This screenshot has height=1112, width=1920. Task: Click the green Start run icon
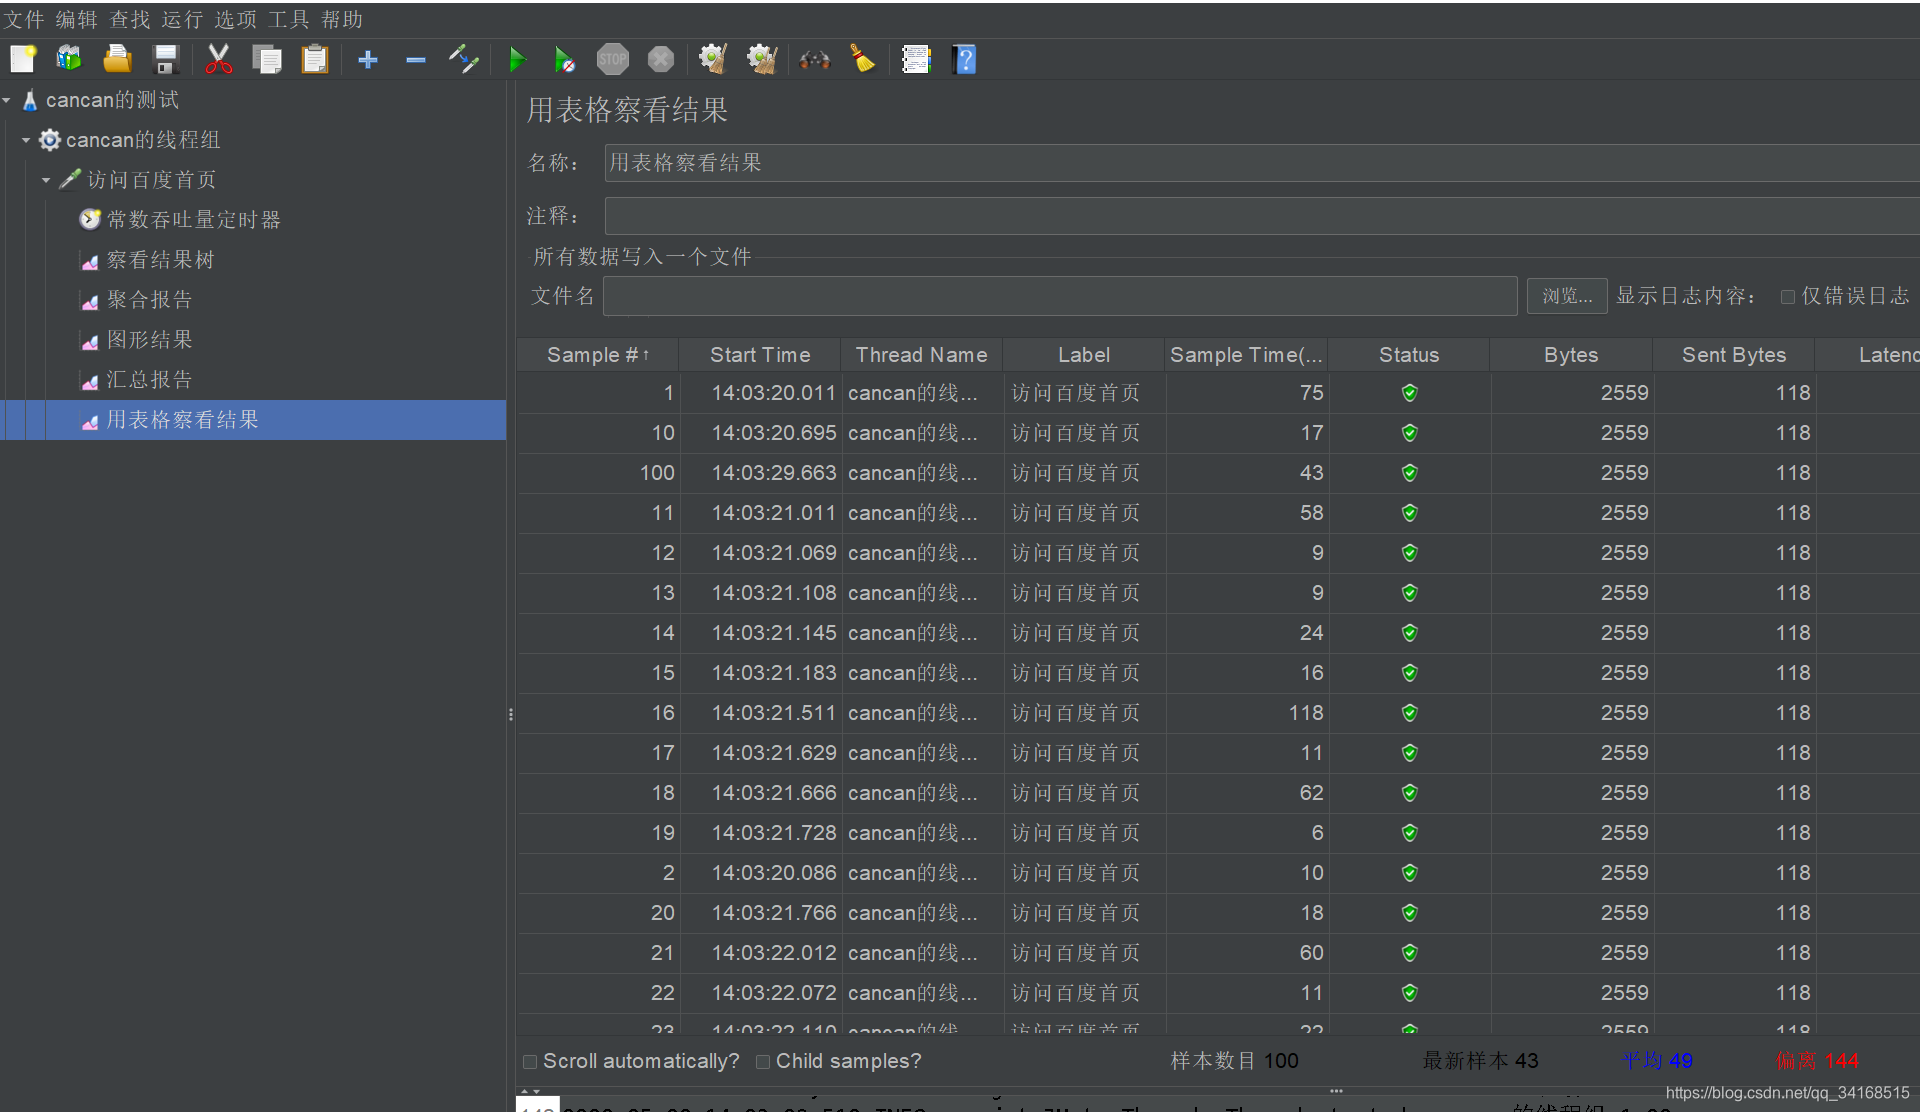(517, 60)
